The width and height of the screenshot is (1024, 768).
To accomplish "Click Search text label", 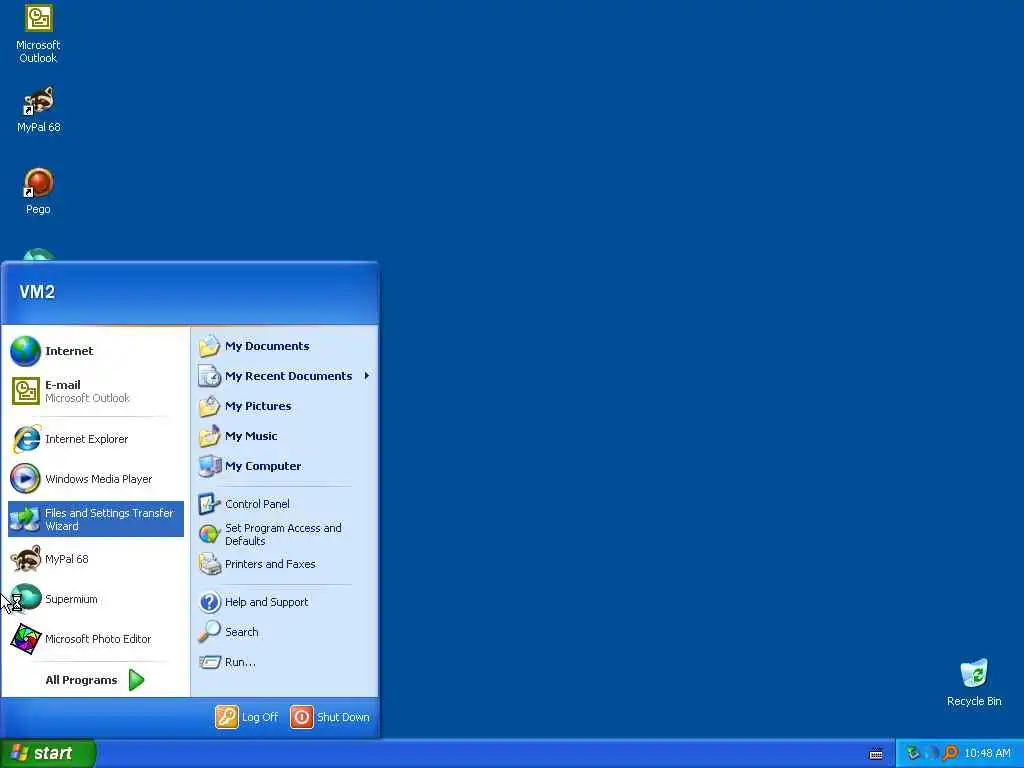I will 242,632.
